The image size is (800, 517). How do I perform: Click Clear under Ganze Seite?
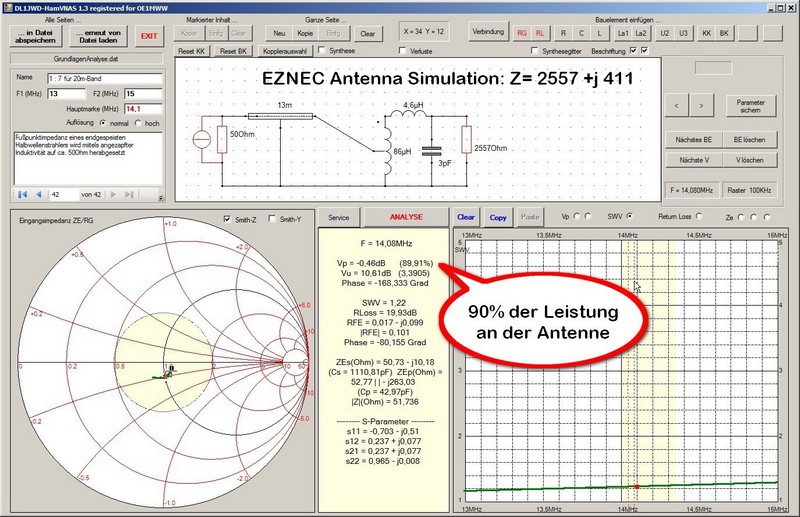367,34
